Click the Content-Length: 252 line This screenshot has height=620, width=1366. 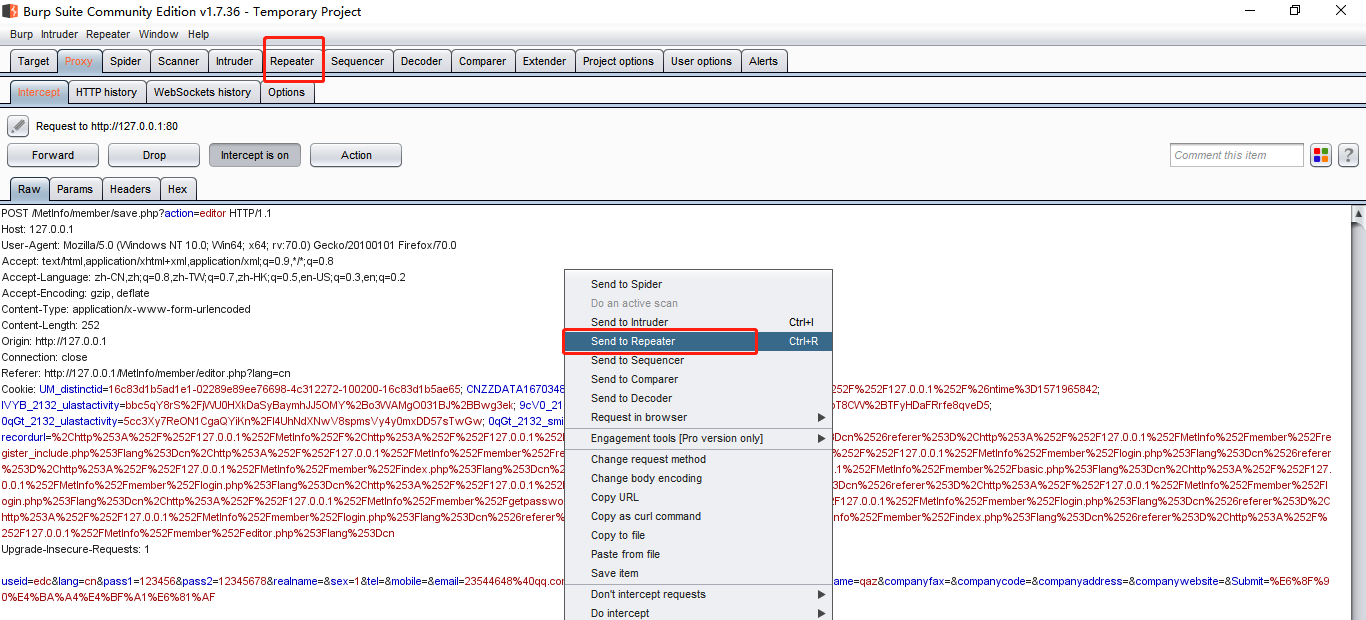51,325
